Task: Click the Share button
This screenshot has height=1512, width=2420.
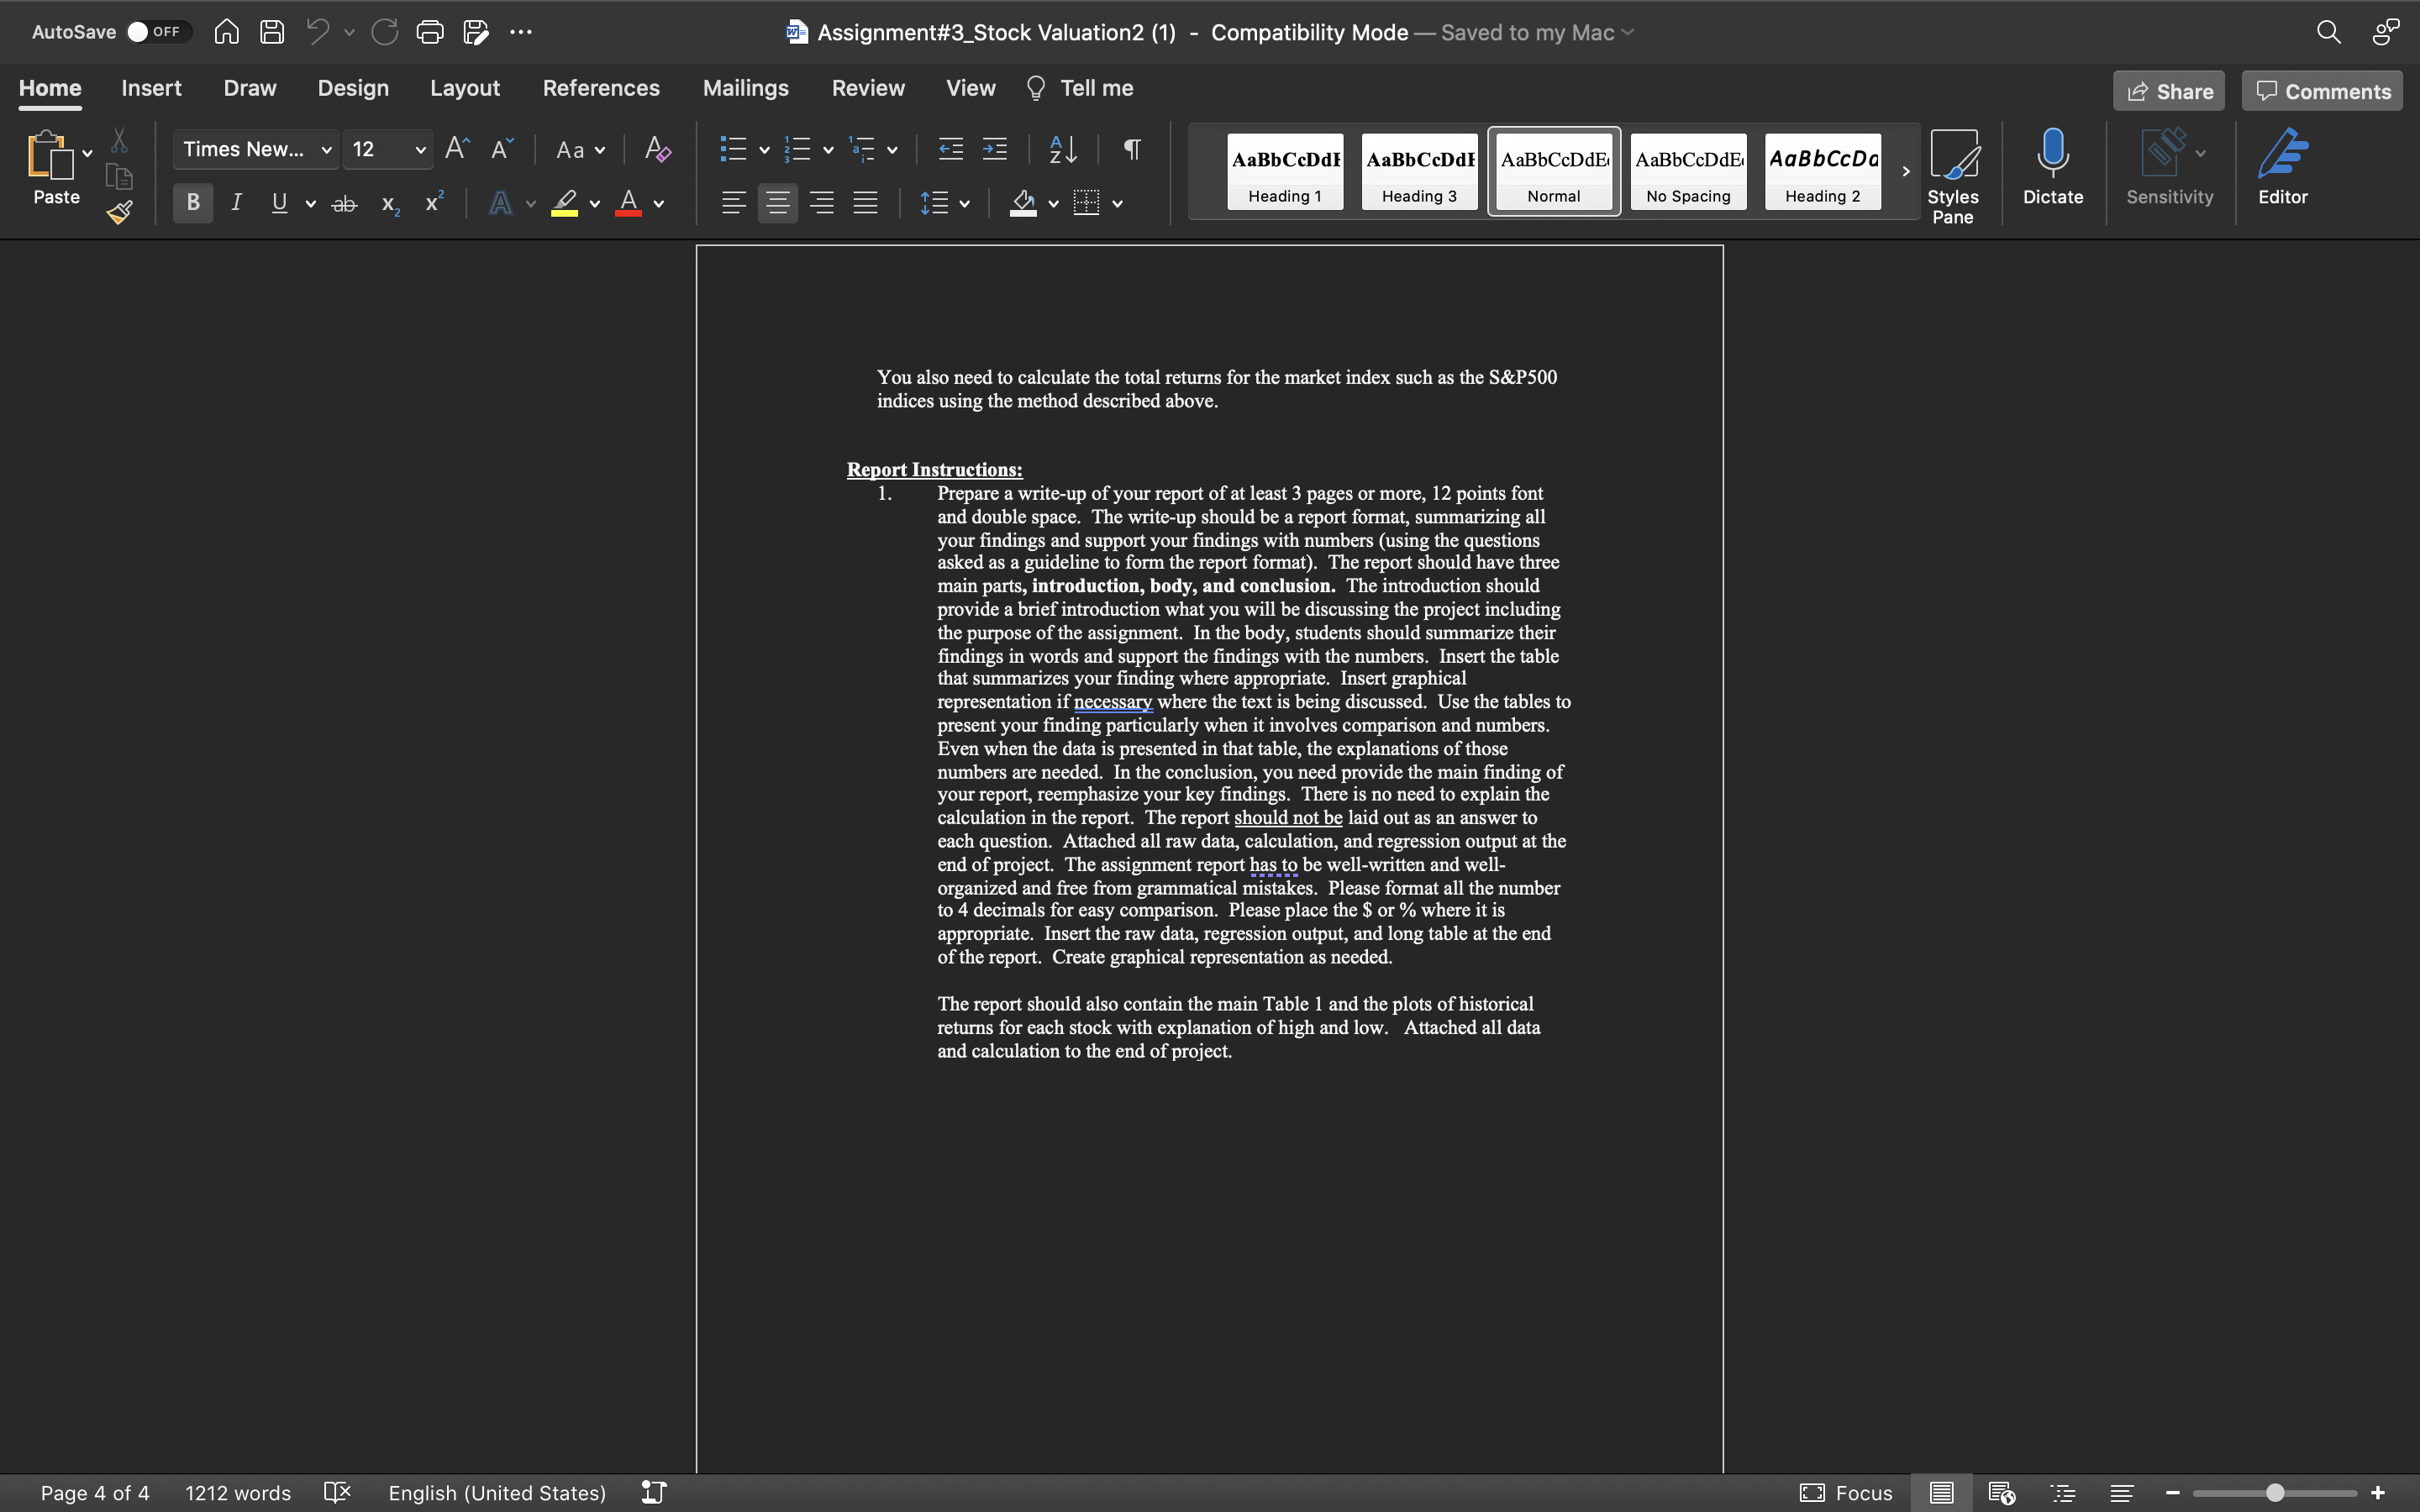Action: pos(2168,91)
